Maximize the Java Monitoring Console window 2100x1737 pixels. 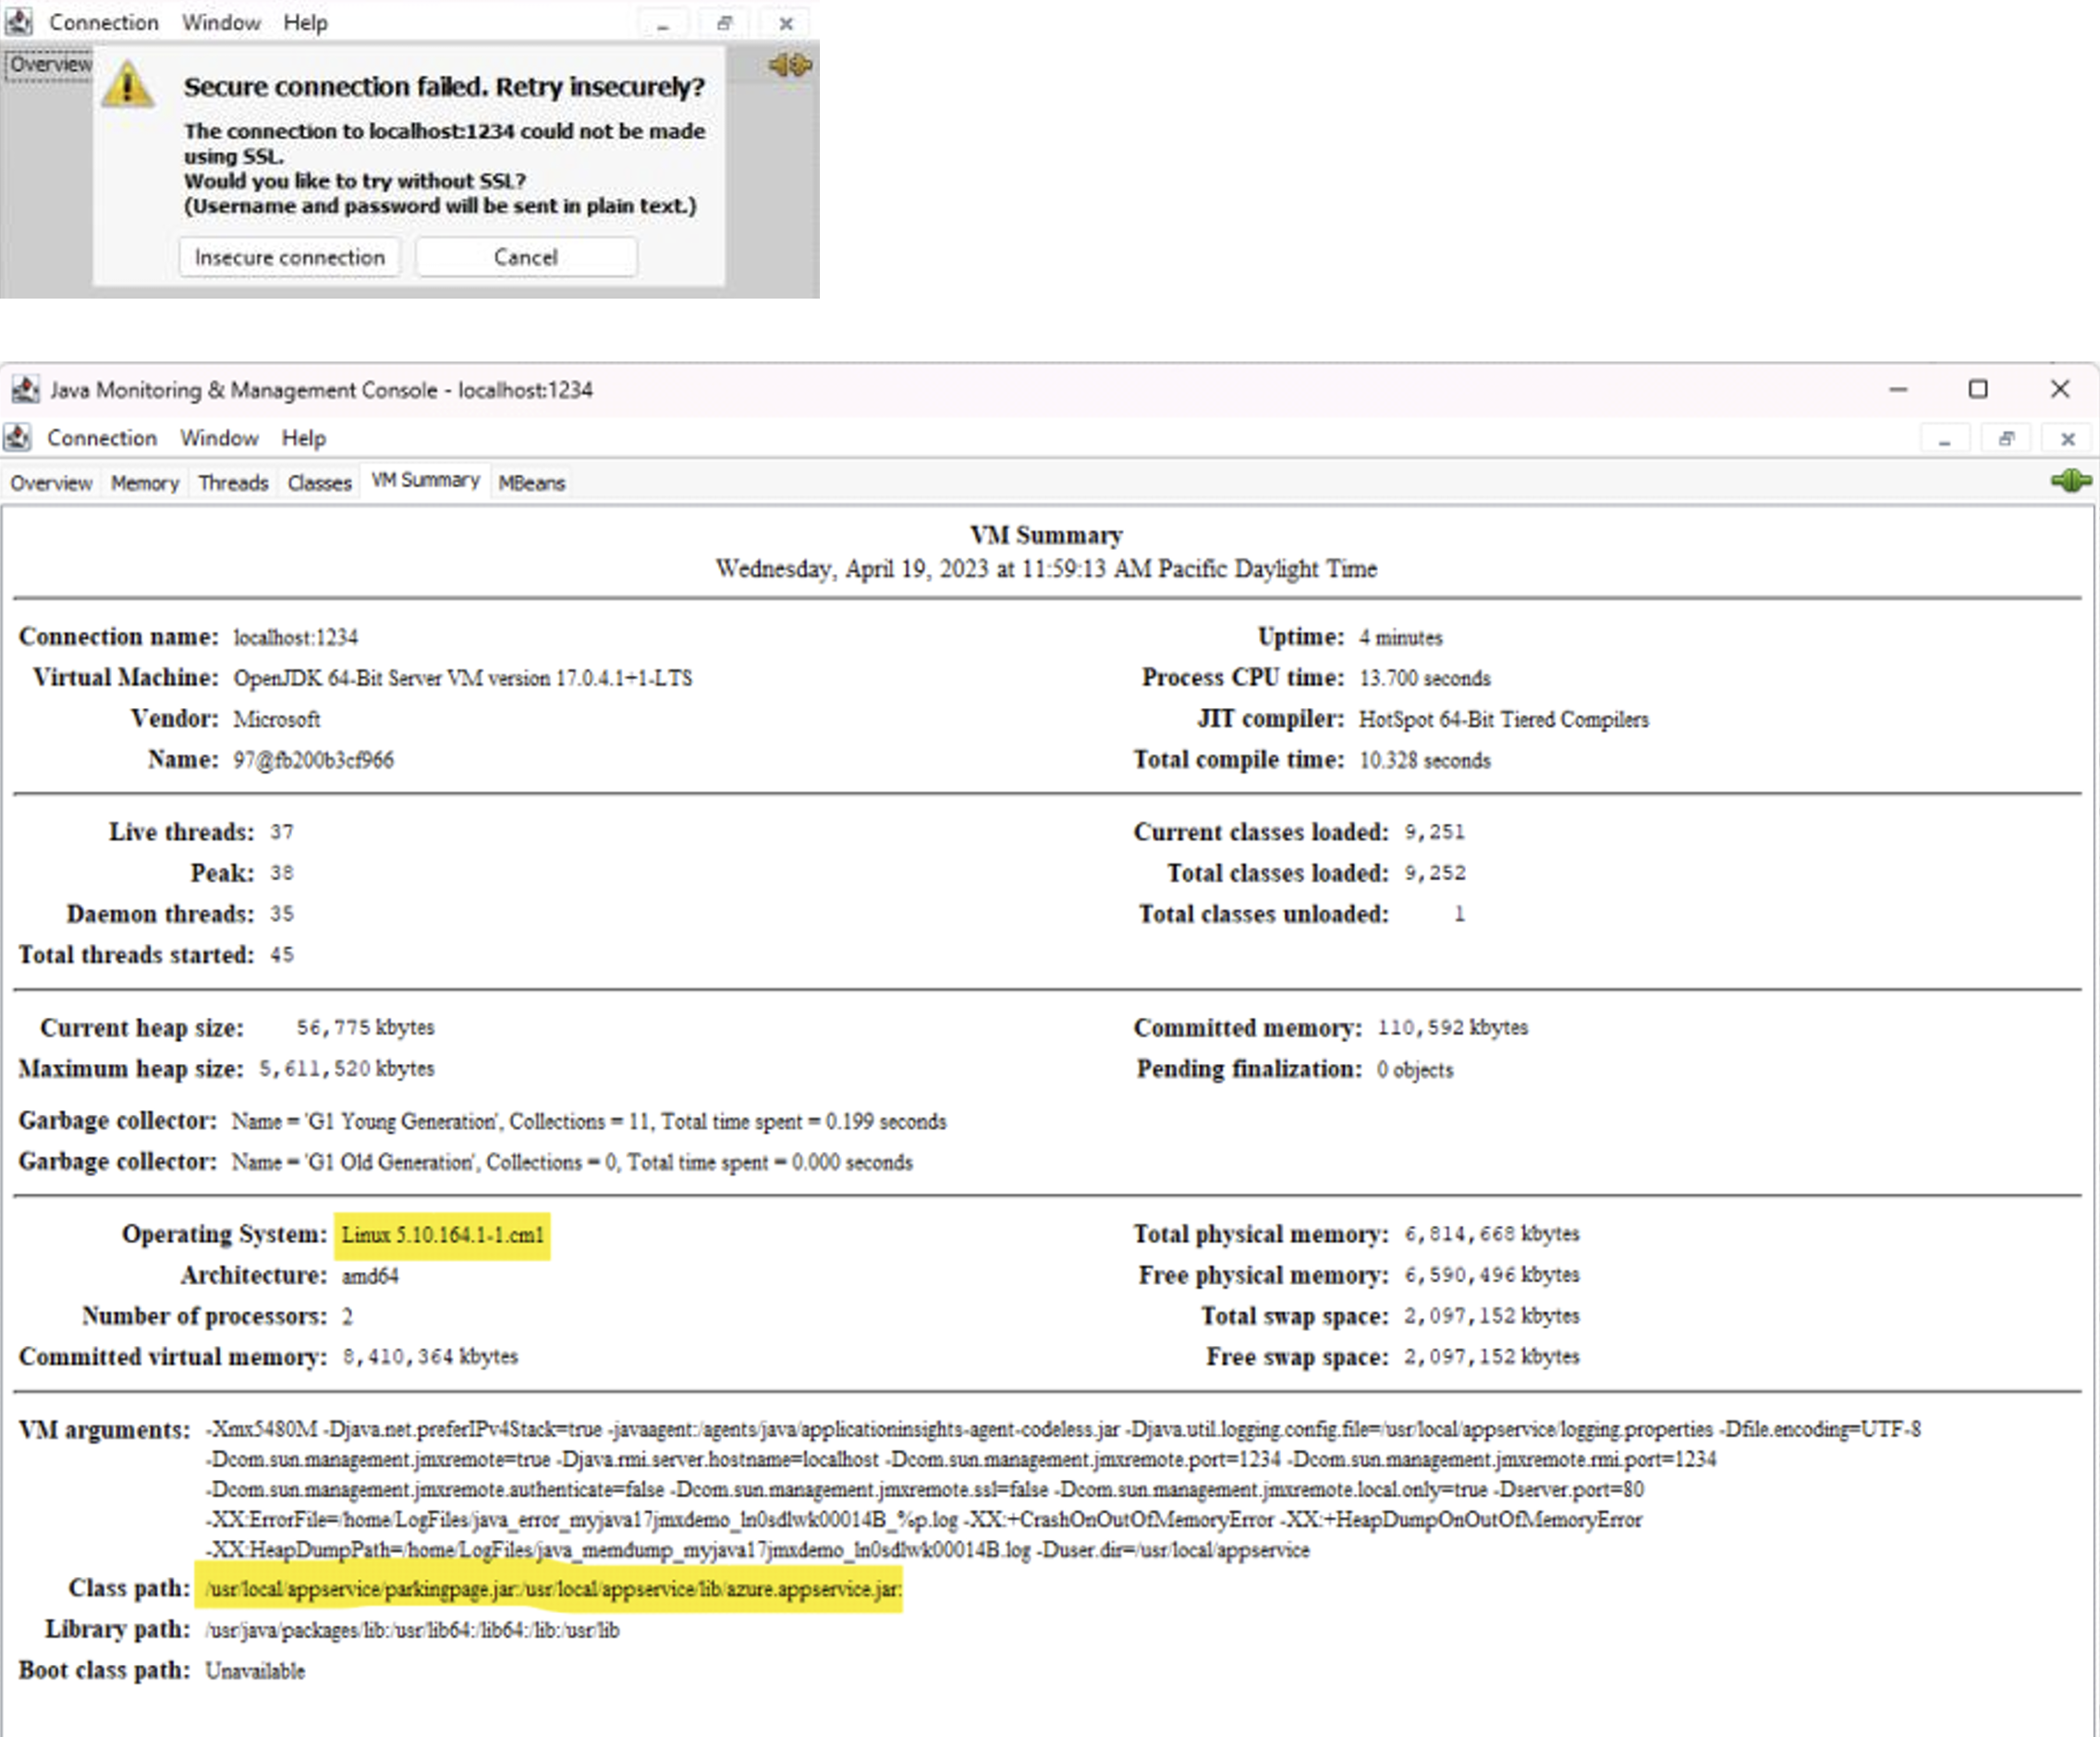coord(1978,389)
